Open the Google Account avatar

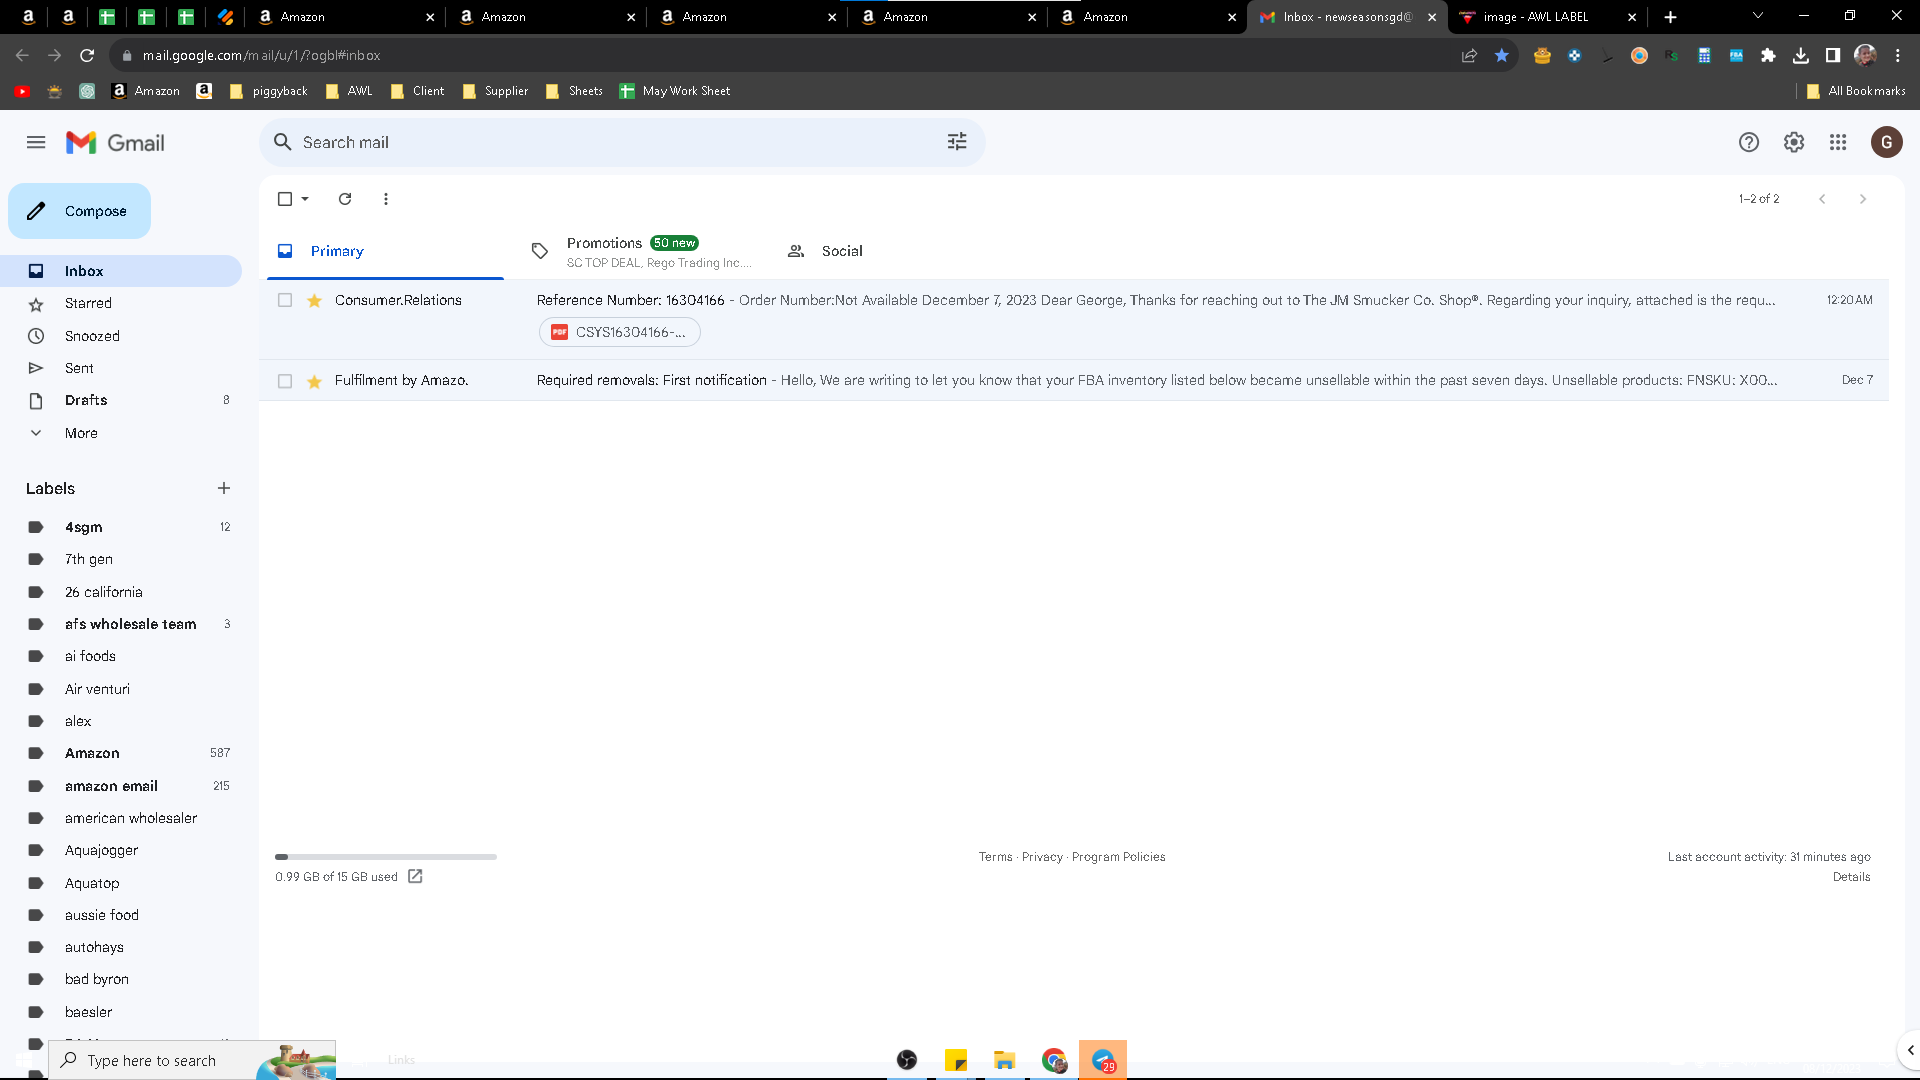pyautogui.click(x=1887, y=142)
